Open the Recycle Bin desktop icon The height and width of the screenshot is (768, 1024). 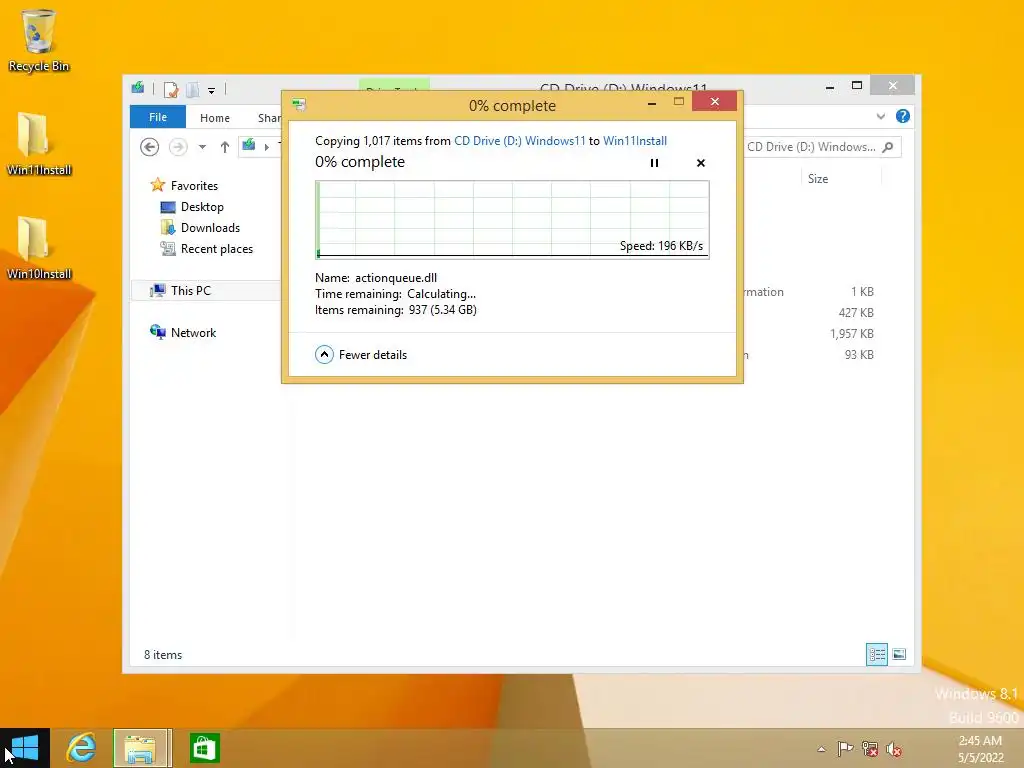(38, 40)
